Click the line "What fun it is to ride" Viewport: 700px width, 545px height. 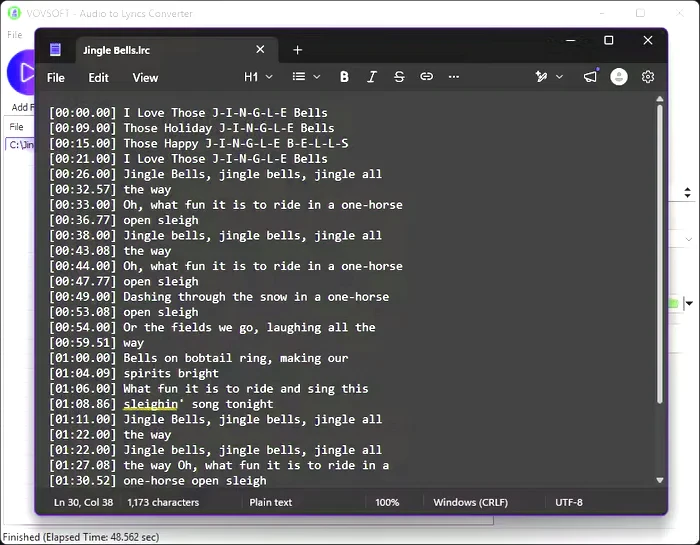(x=198, y=389)
